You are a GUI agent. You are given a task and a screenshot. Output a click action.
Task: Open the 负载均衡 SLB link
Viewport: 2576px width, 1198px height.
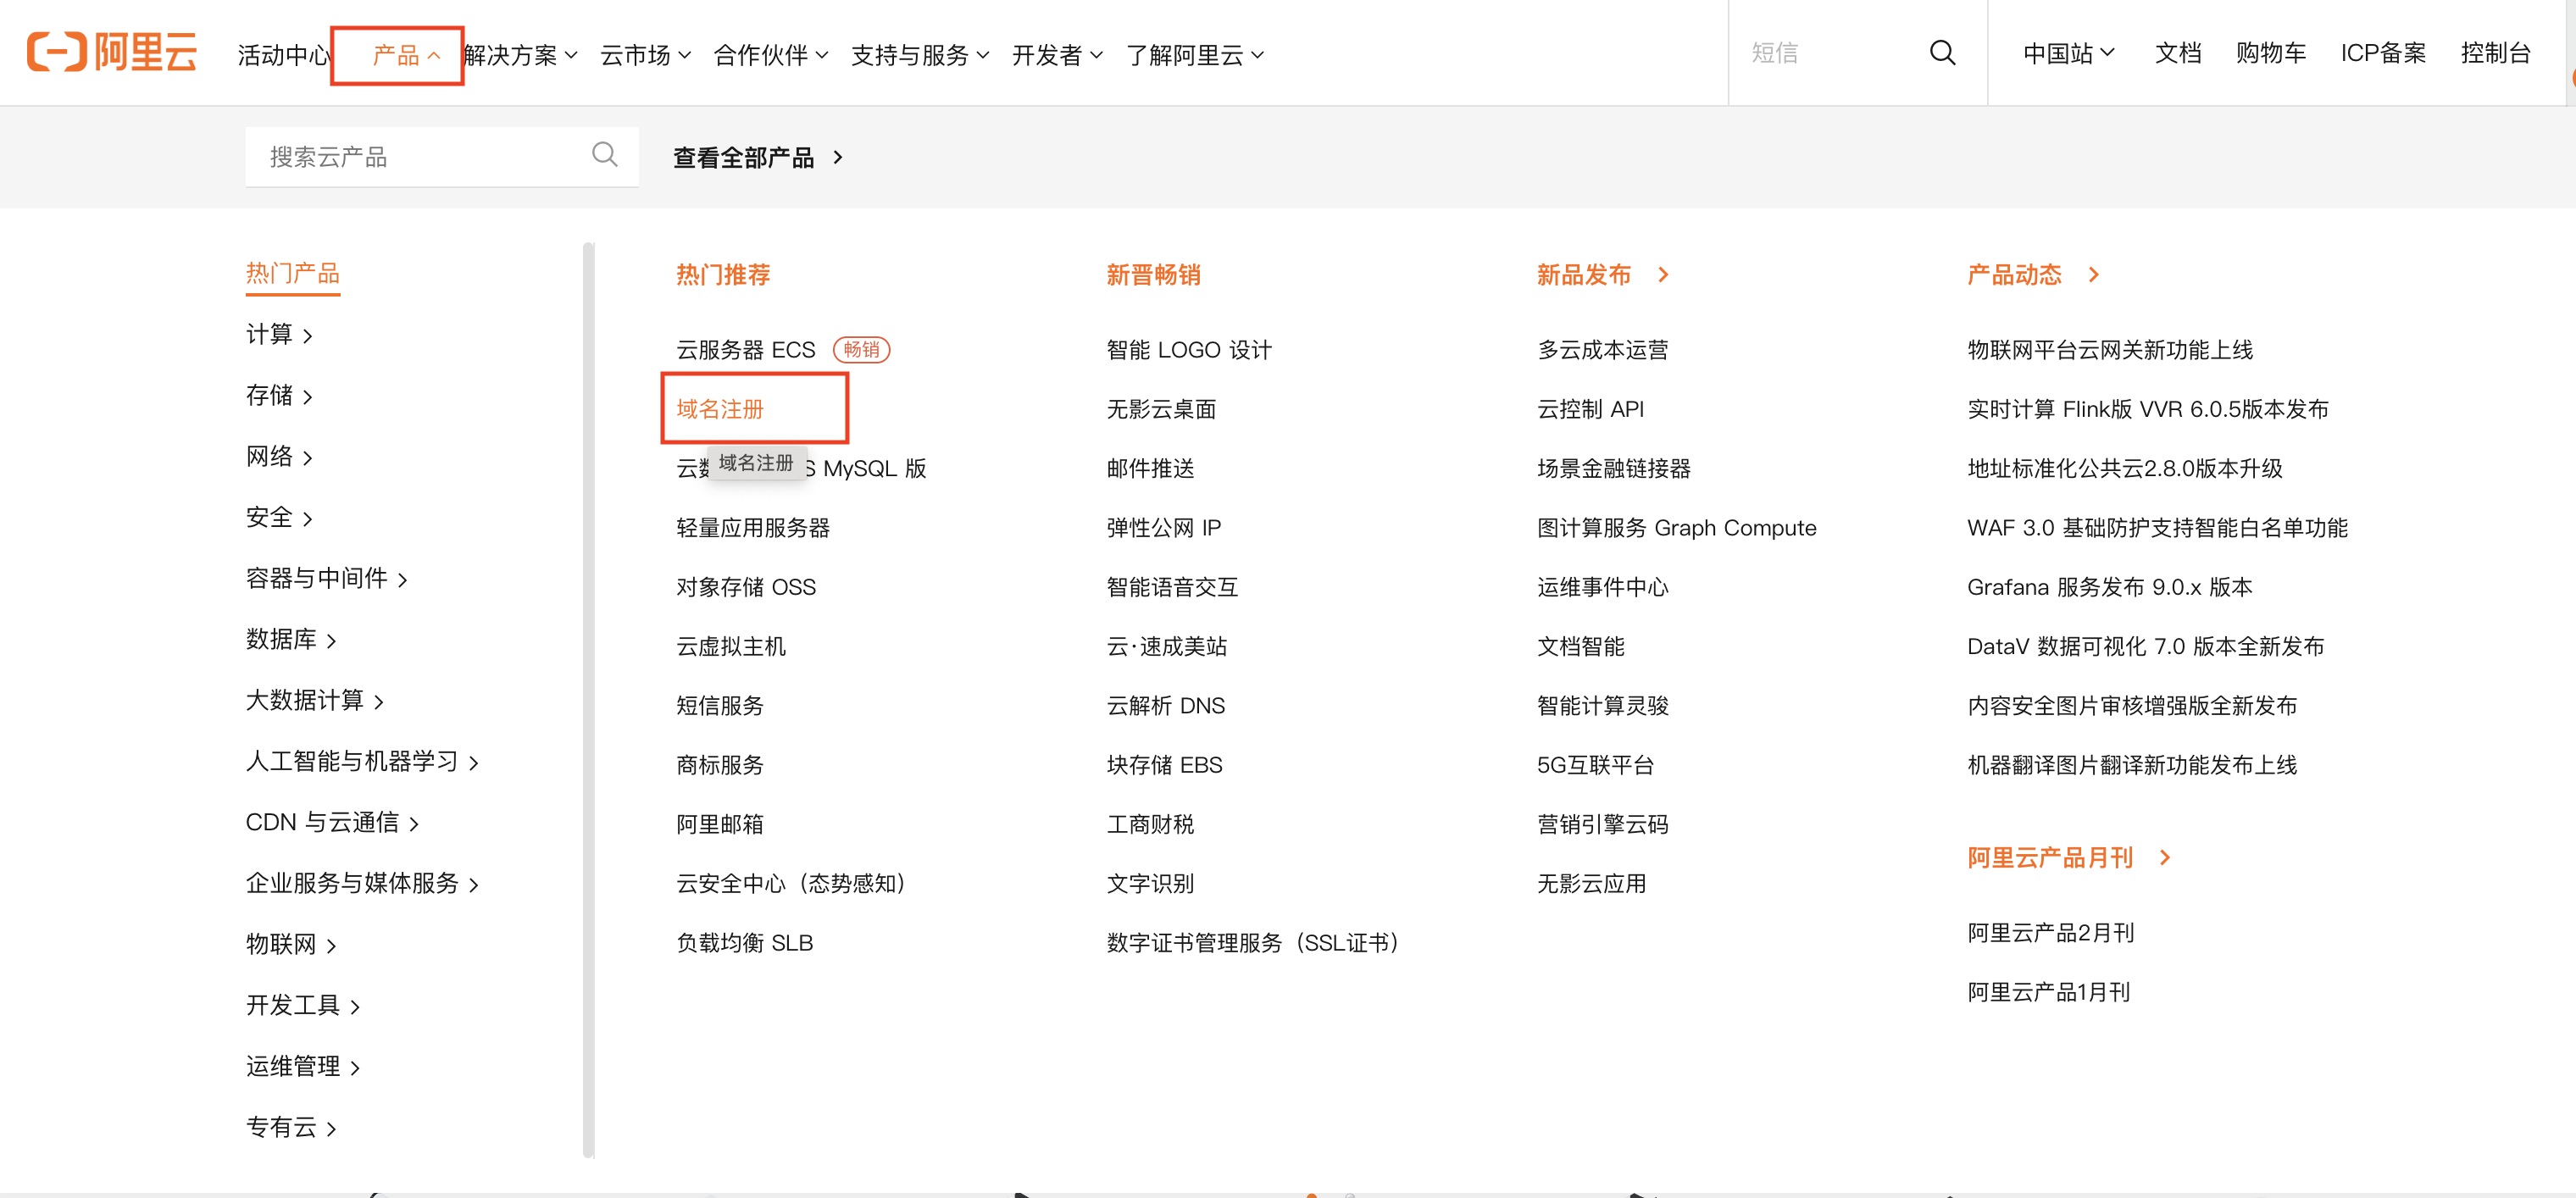click(x=744, y=943)
